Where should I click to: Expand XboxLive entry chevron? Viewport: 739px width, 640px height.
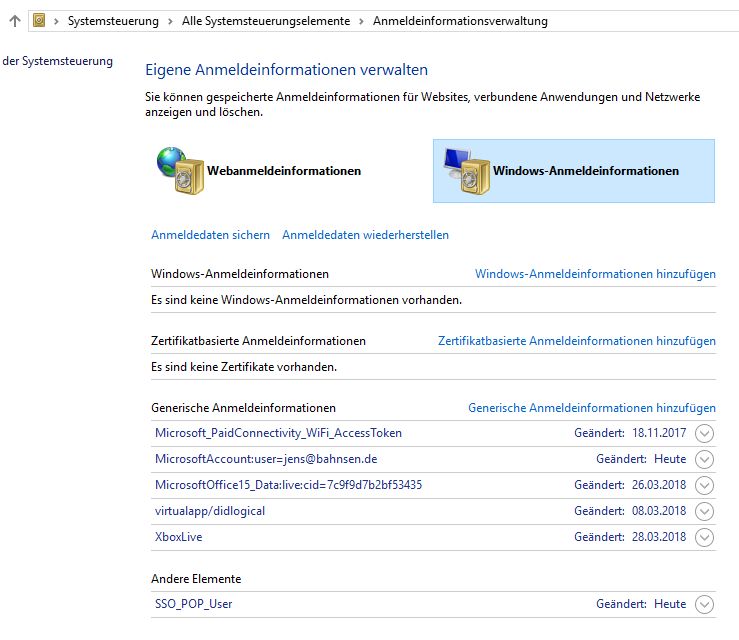[x=704, y=537]
